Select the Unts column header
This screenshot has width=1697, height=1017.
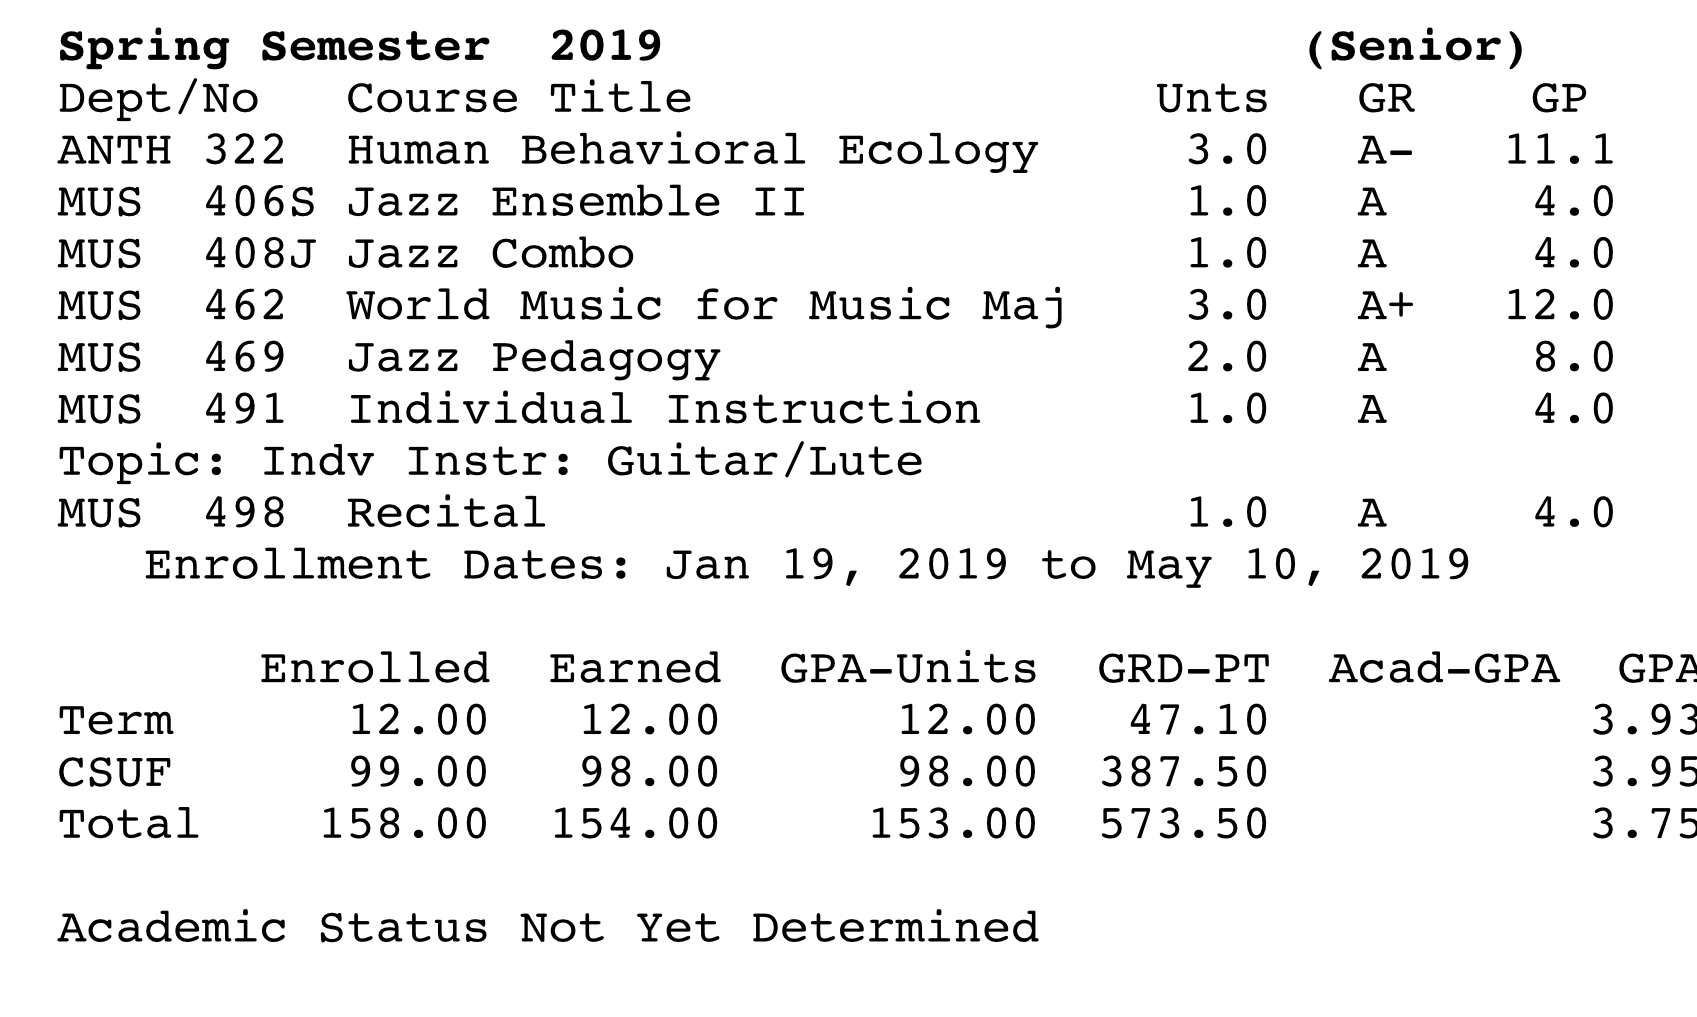pos(1212,99)
